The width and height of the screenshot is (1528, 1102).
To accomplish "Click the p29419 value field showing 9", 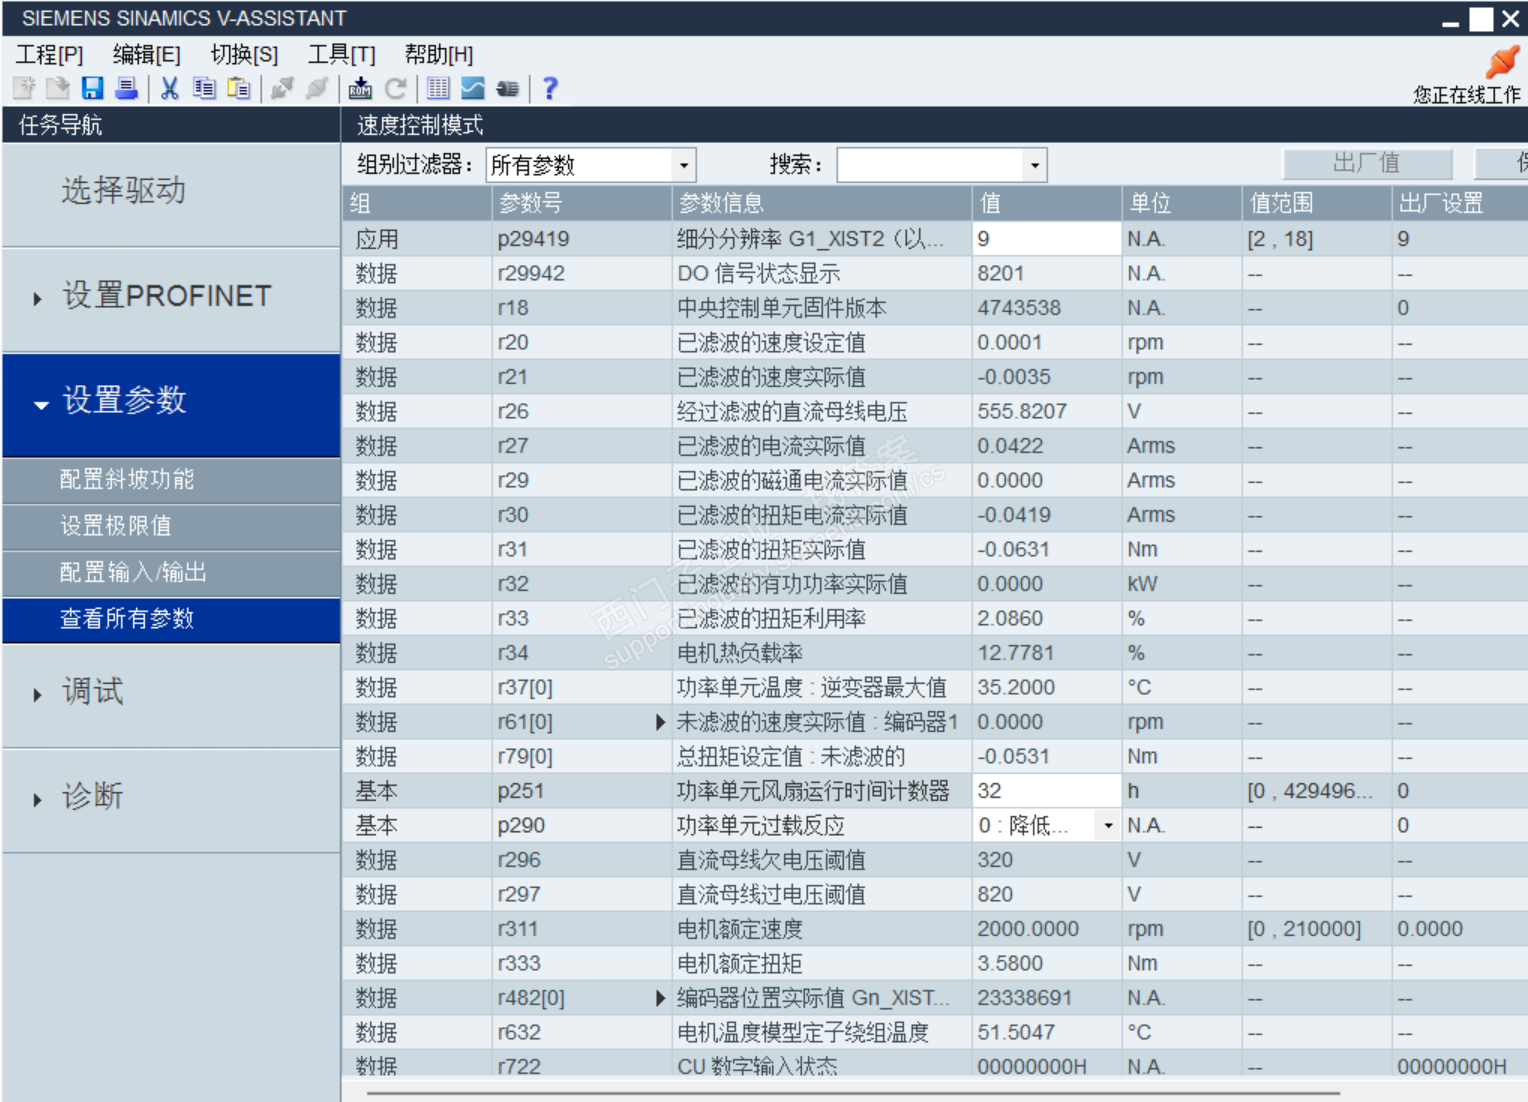I will [x=1047, y=239].
